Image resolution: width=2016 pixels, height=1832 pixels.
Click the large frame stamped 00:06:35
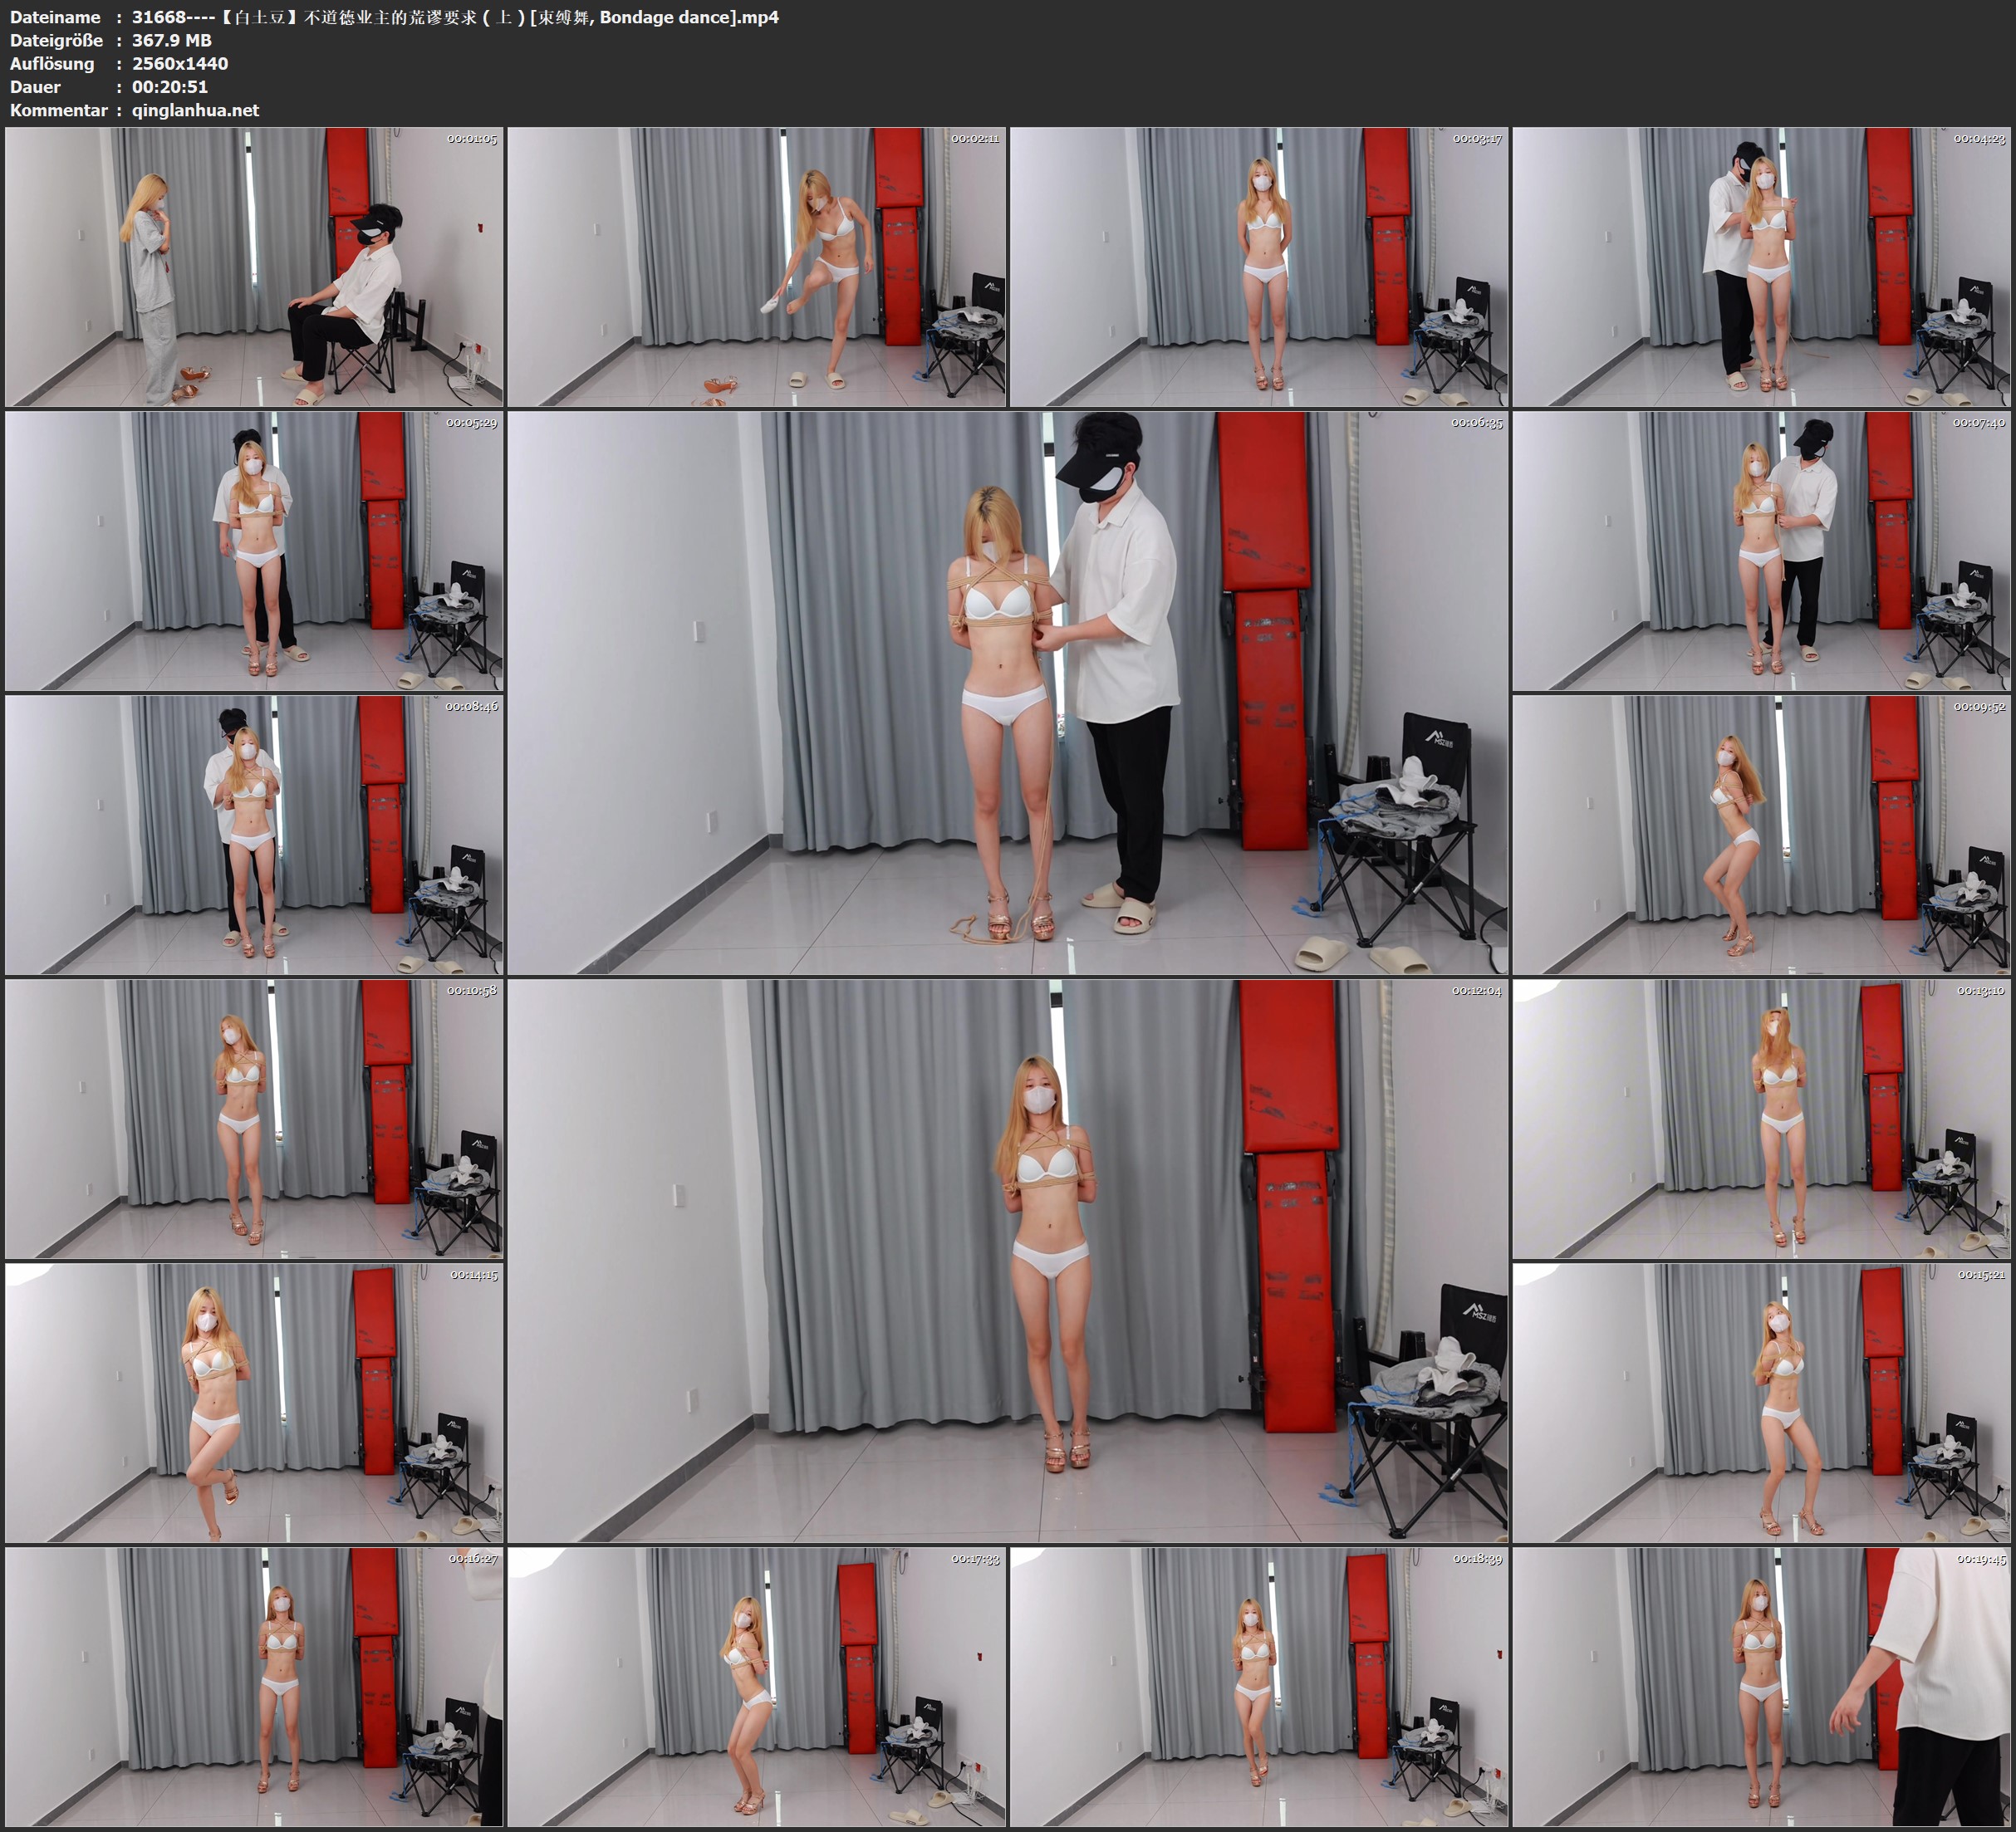click(x=1007, y=693)
